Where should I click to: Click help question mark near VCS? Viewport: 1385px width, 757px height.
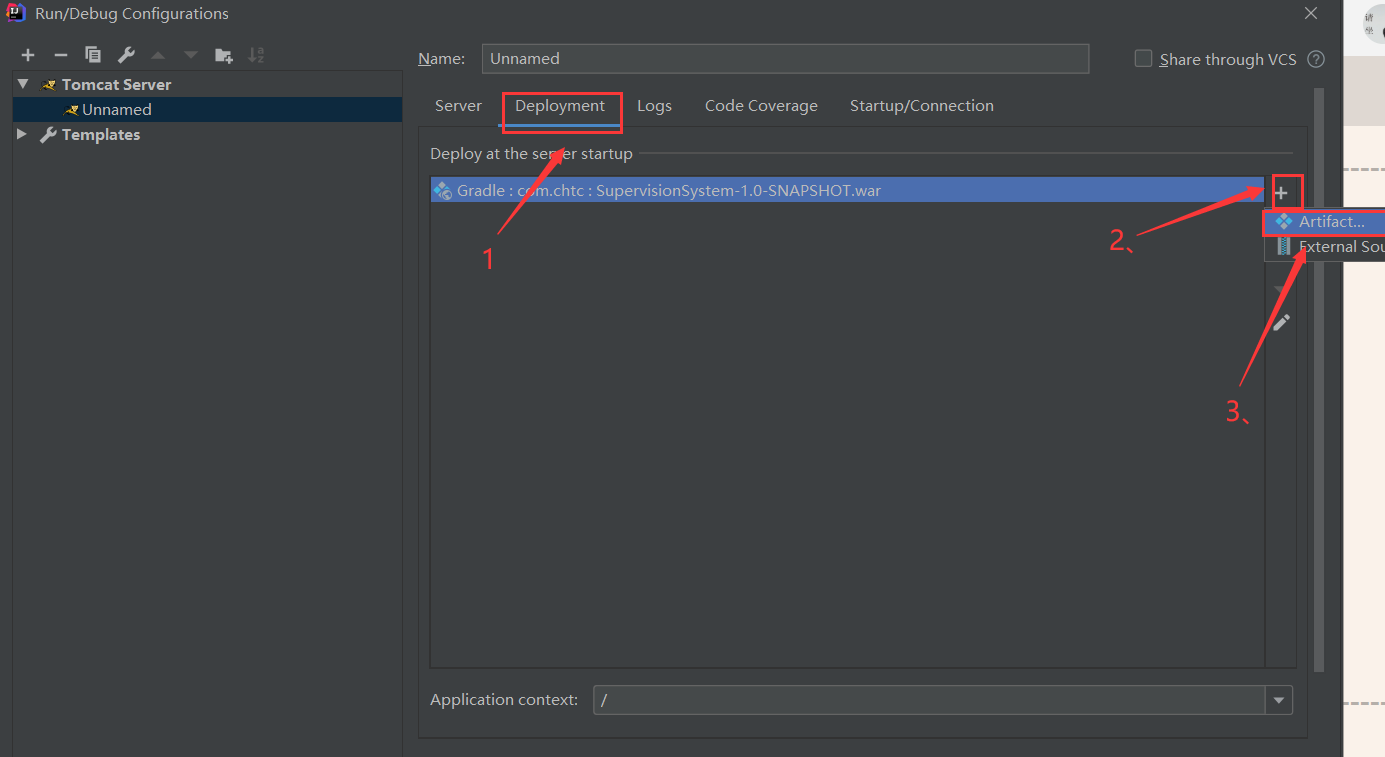1316,59
